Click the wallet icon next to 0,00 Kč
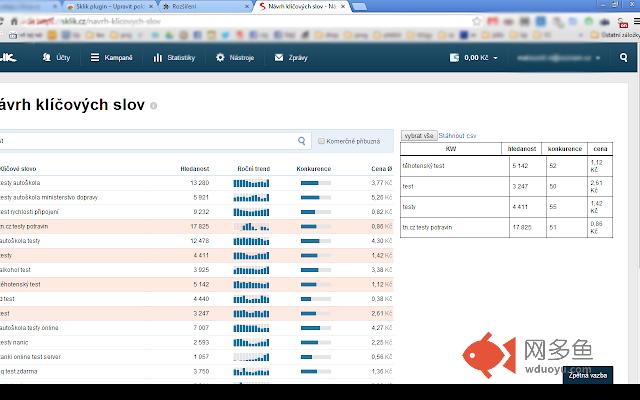Screen dimensions: 640x400 [x=454, y=58]
